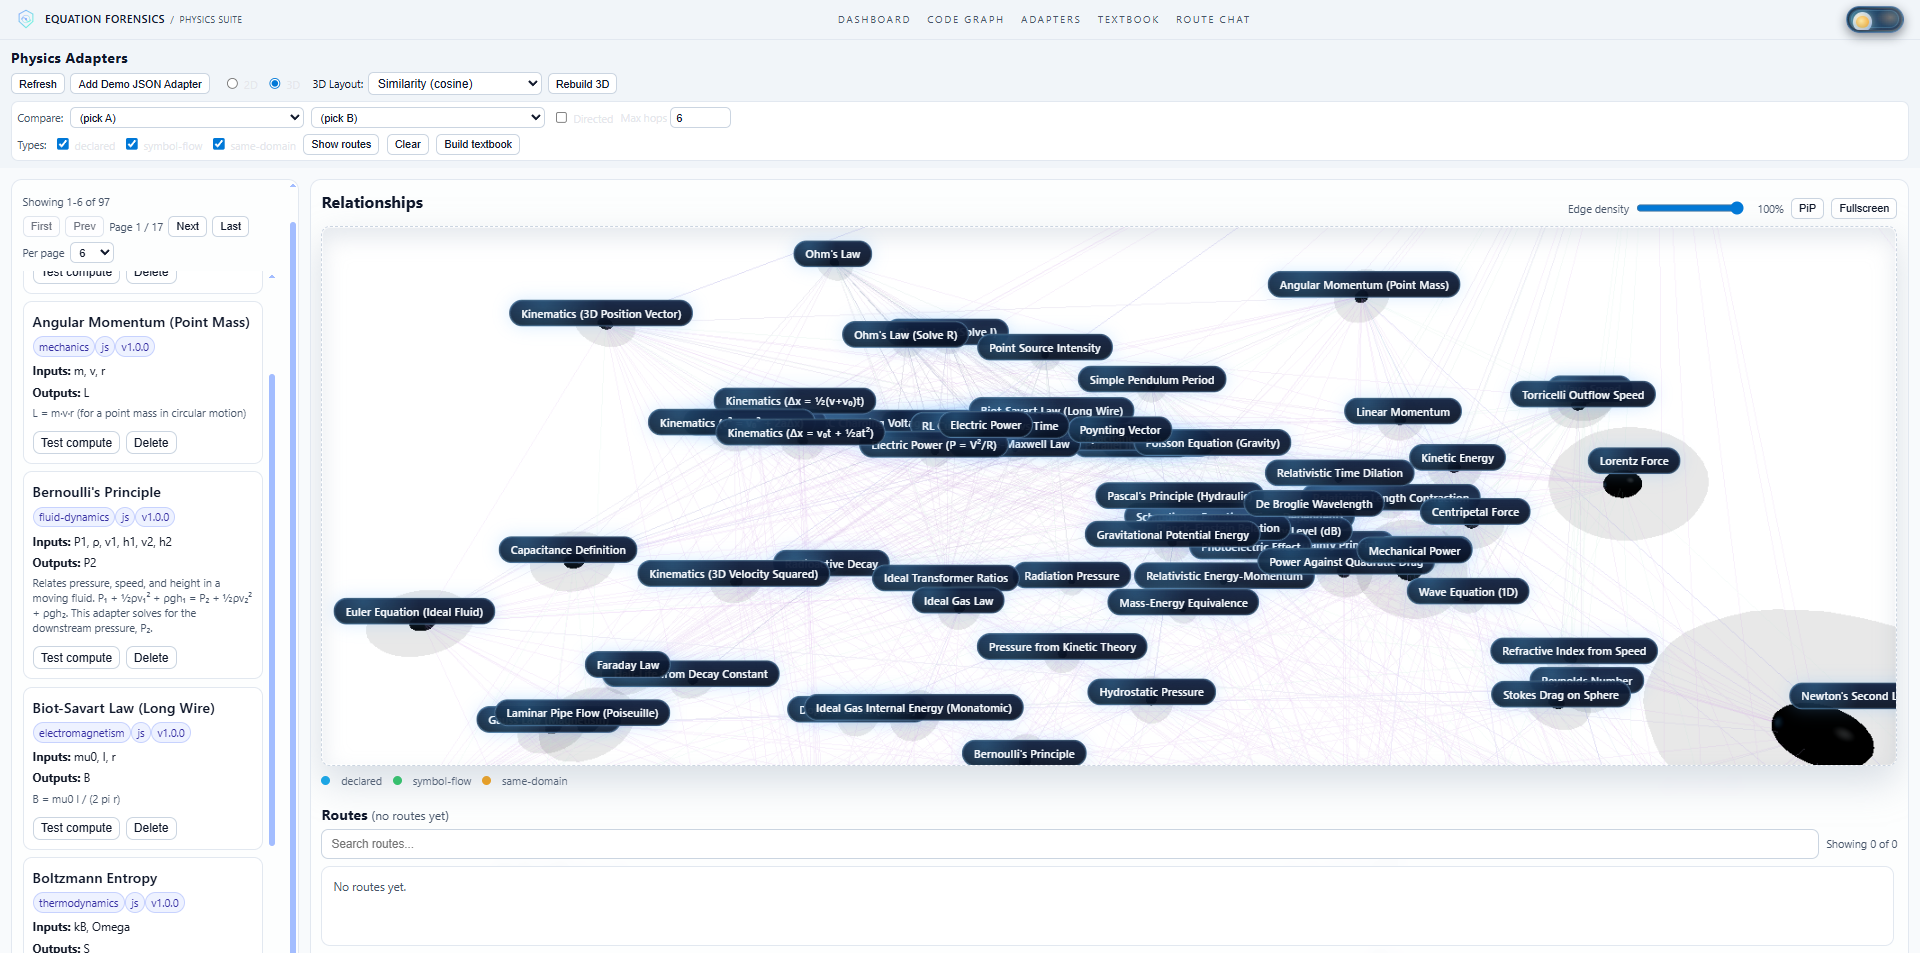Select the Ideal Gas Law node
This screenshot has width=1920, height=953.
[x=958, y=601]
